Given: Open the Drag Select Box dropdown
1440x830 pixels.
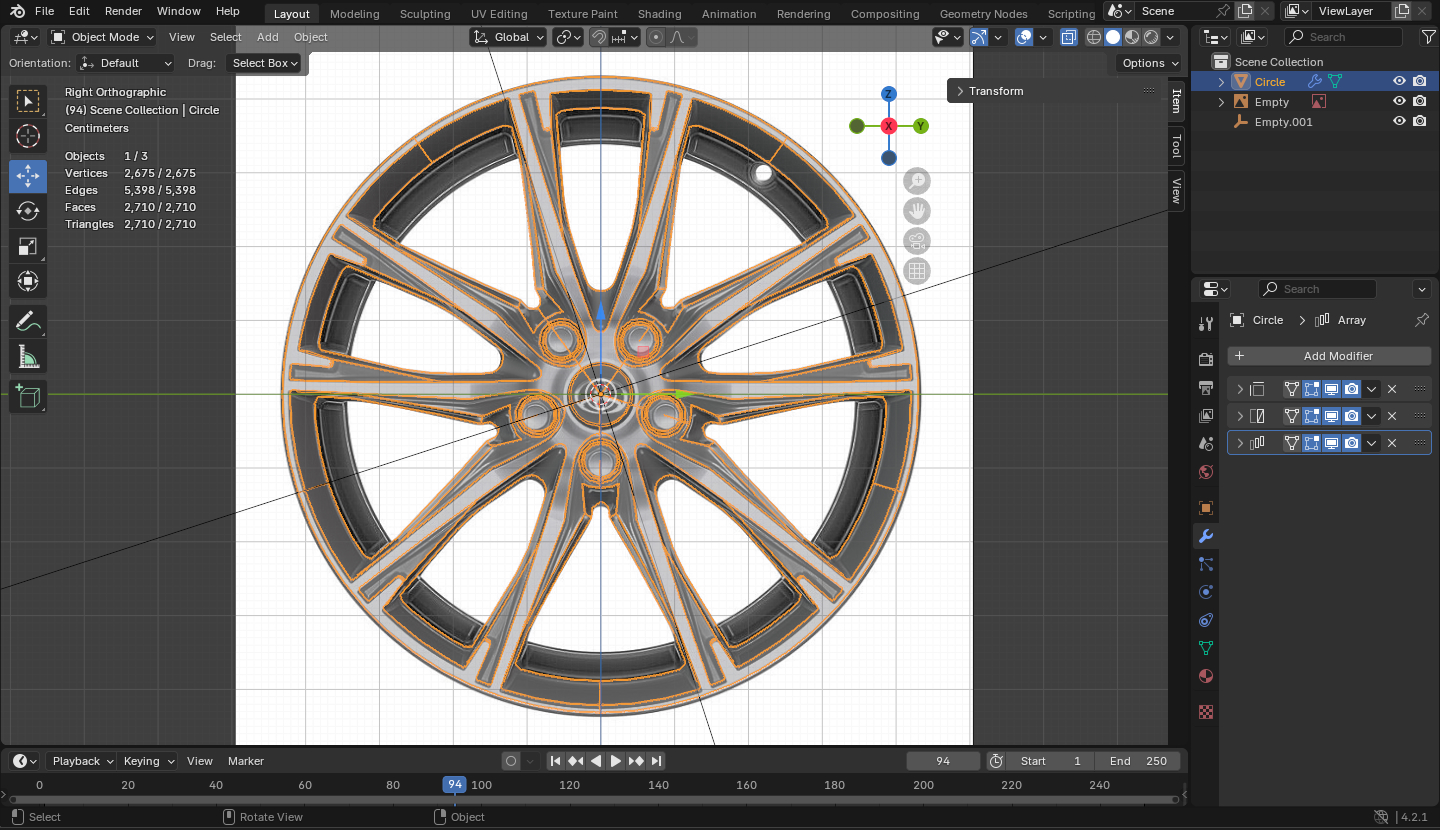Looking at the screenshot, I should pyautogui.click(x=265, y=63).
